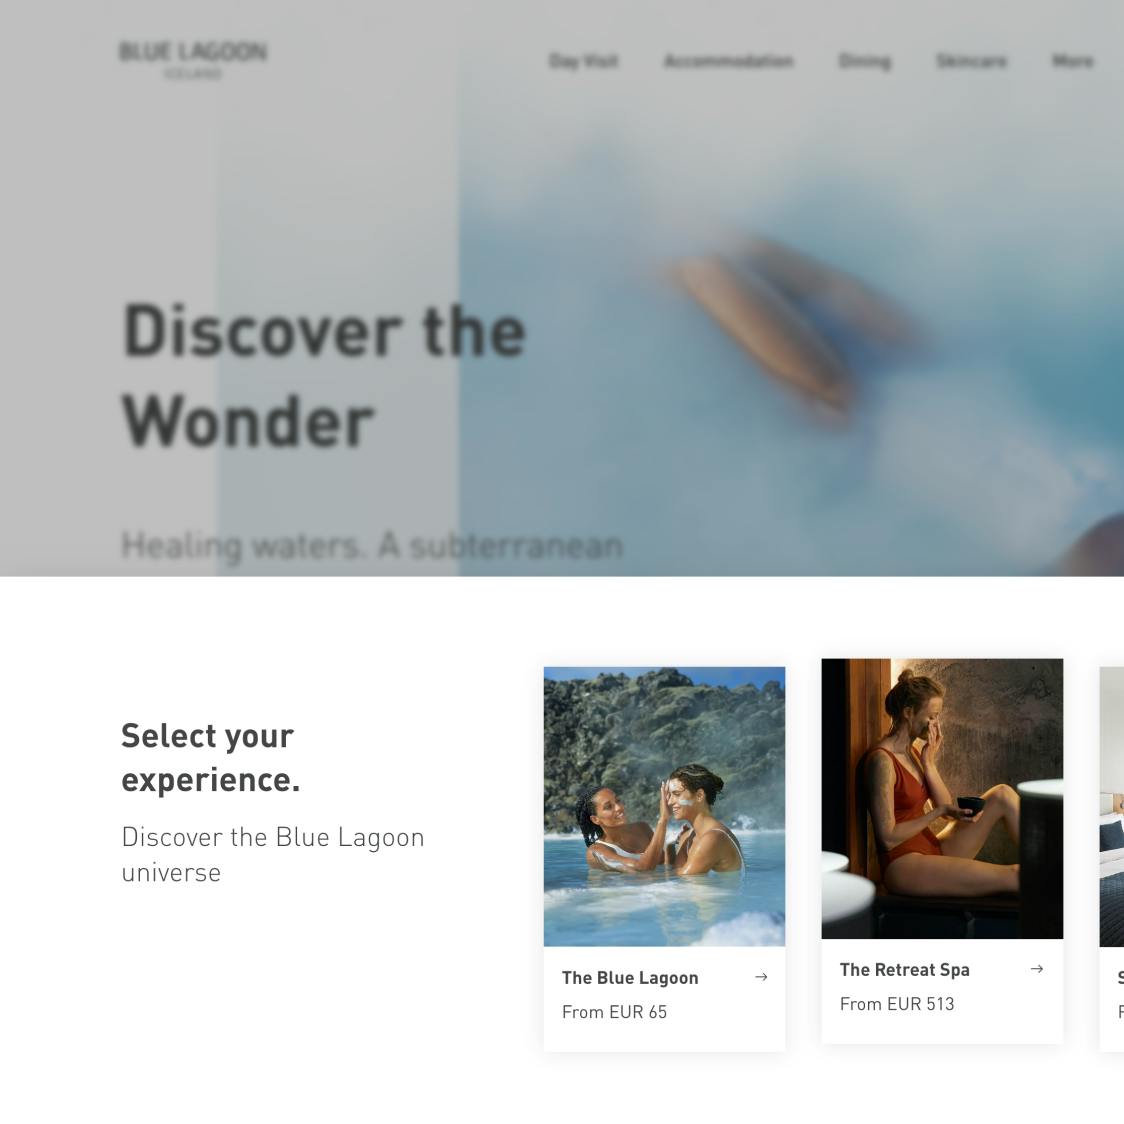This screenshot has width=1124, height=1124.
Task: Select the partially visible third experience card
Action: coord(1112,859)
